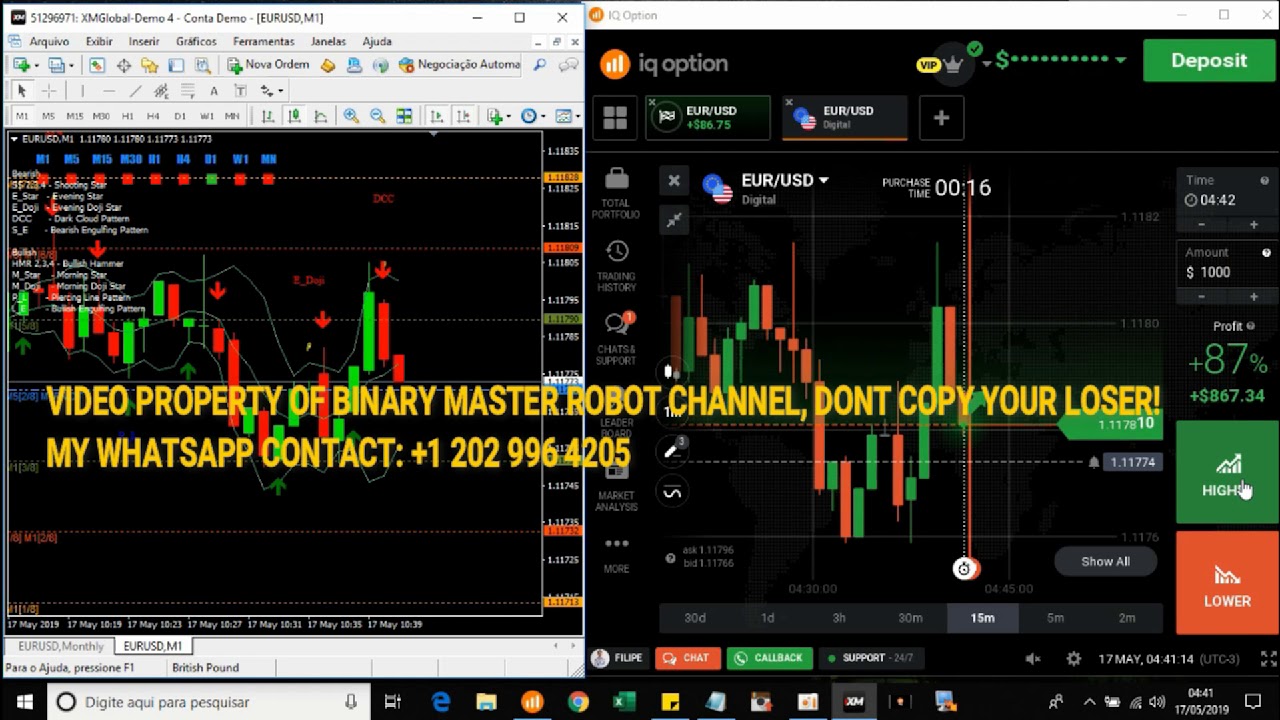
Task: Set timeframe to D1 in MetaTrader
Action: pos(180,116)
